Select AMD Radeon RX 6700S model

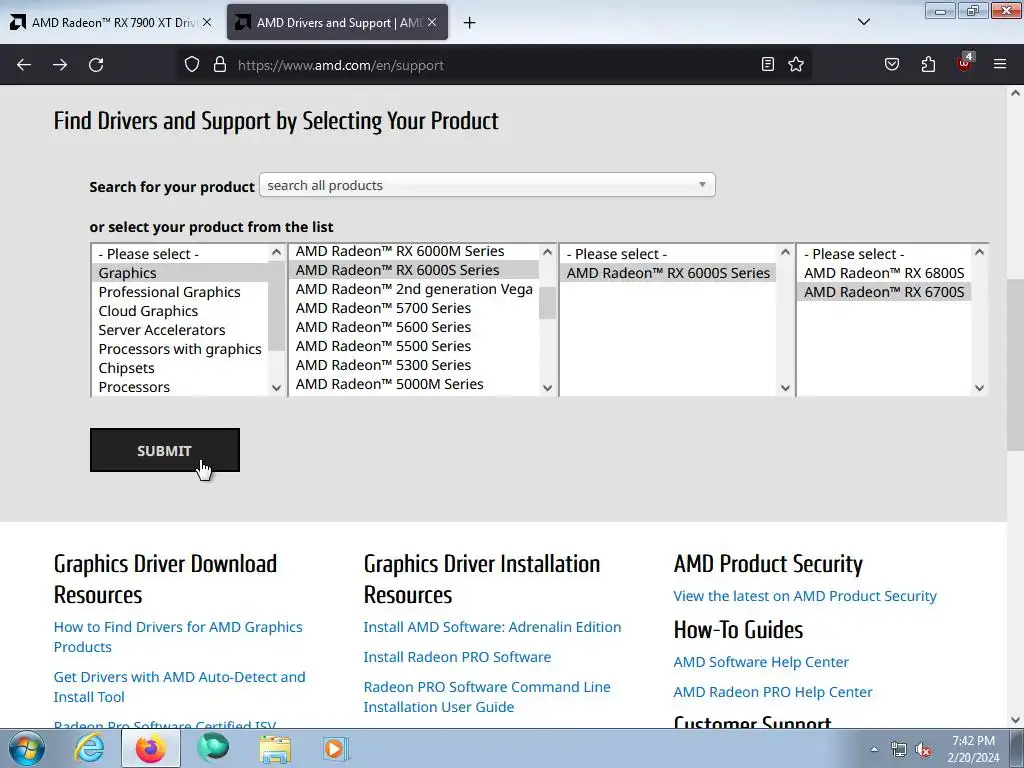click(884, 292)
